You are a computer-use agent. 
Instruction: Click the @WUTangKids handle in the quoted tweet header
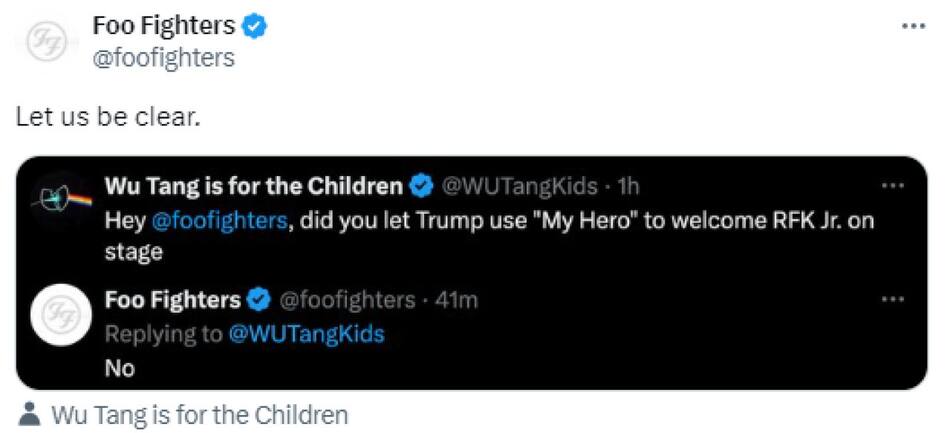pyautogui.click(x=520, y=186)
